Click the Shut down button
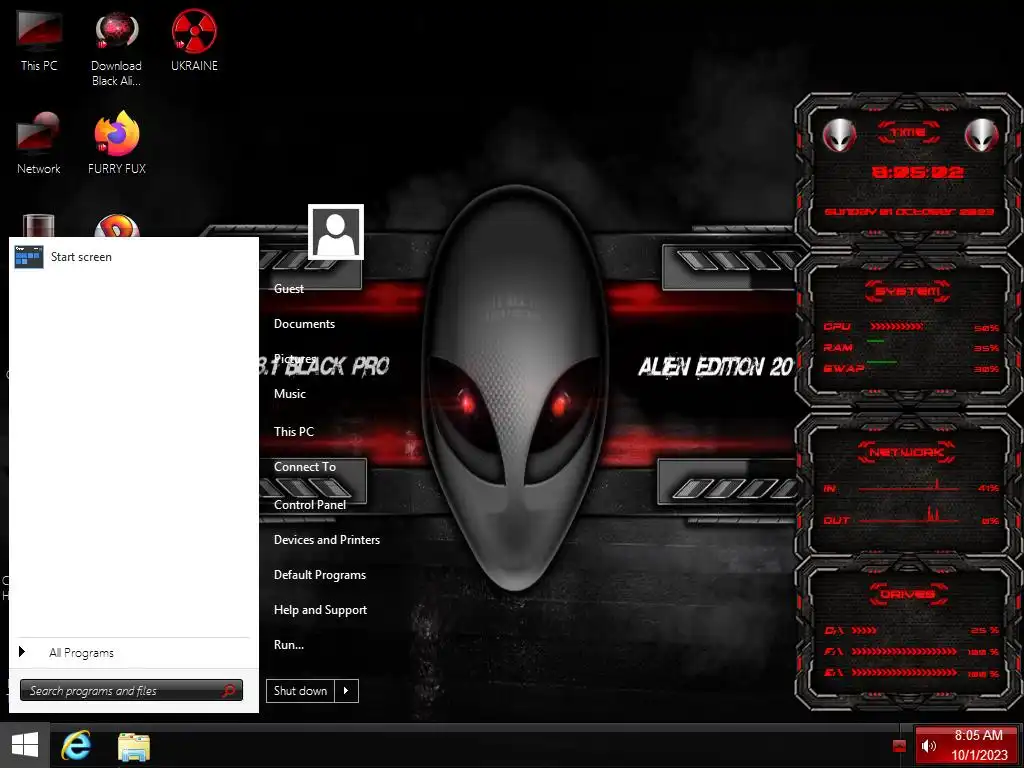Viewport: 1024px width, 768px height. pyautogui.click(x=300, y=691)
